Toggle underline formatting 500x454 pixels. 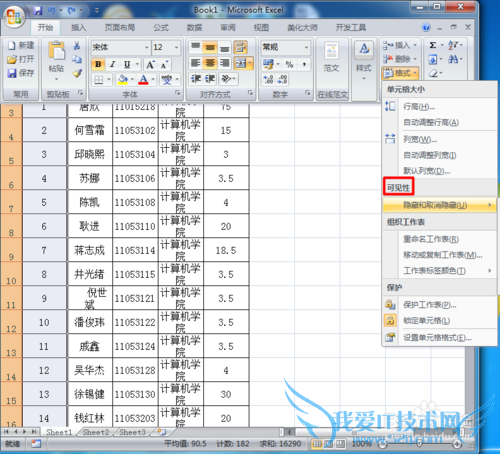click(127, 64)
